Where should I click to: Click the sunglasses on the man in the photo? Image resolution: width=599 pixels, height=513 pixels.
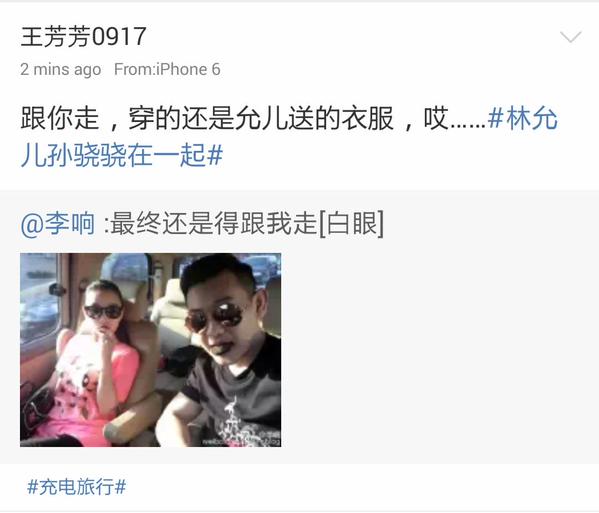coord(215,318)
